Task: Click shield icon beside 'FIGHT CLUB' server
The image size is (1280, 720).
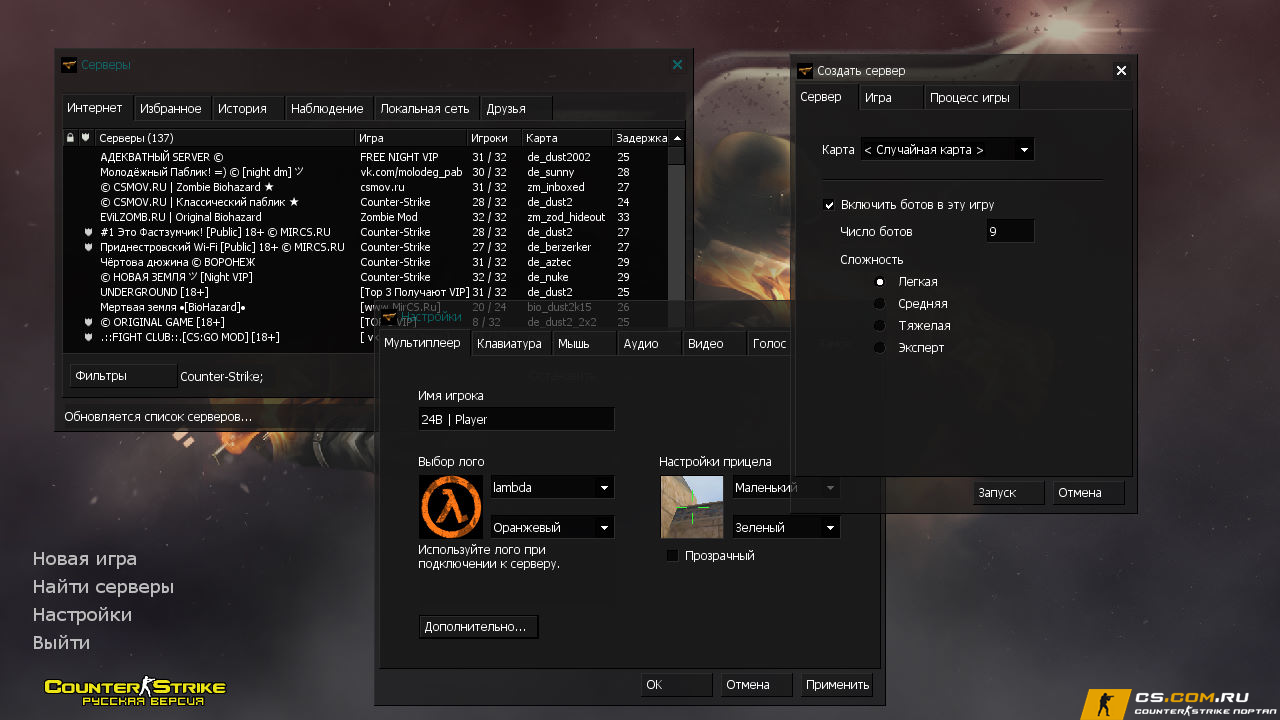Action: coord(88,337)
